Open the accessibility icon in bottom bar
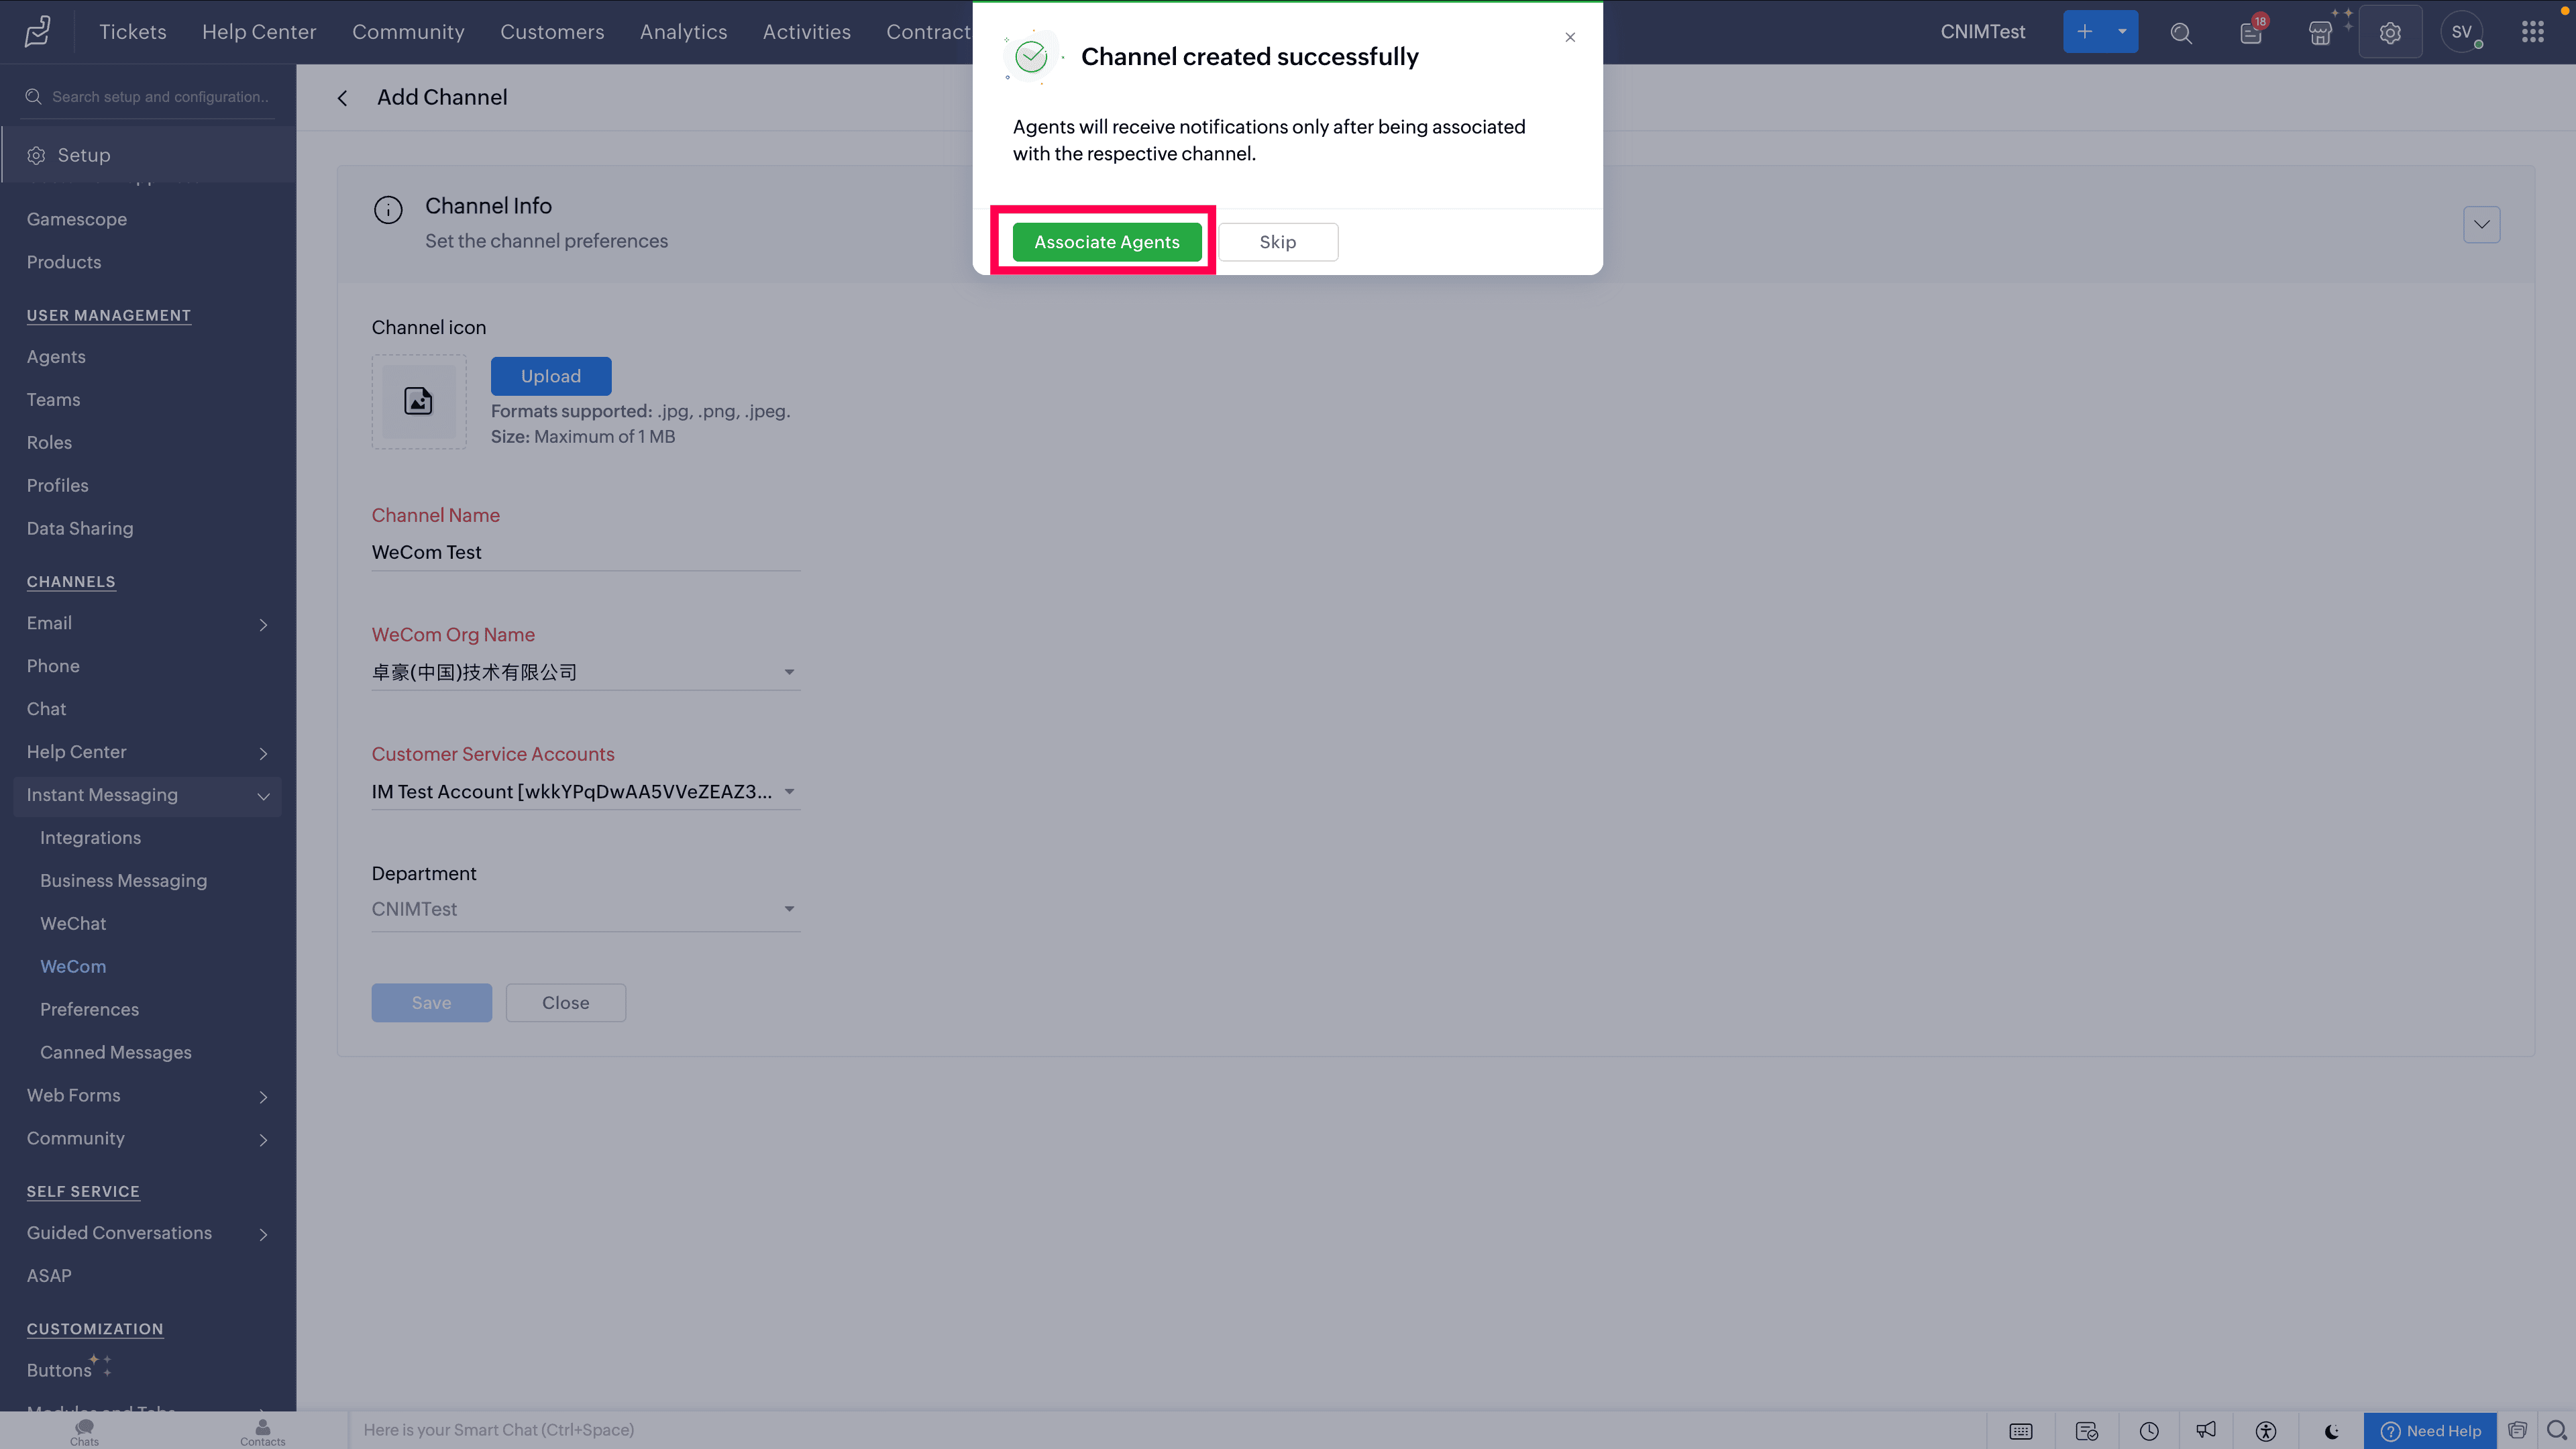Screen dimensions: 2576x1449 2266,1431
